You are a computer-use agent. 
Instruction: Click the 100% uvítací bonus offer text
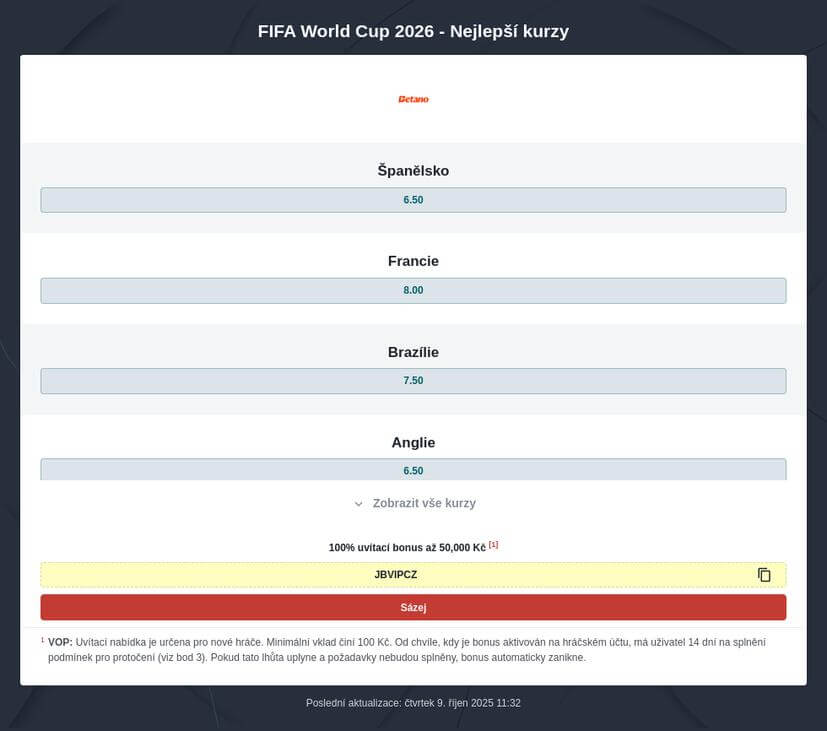(x=406, y=548)
